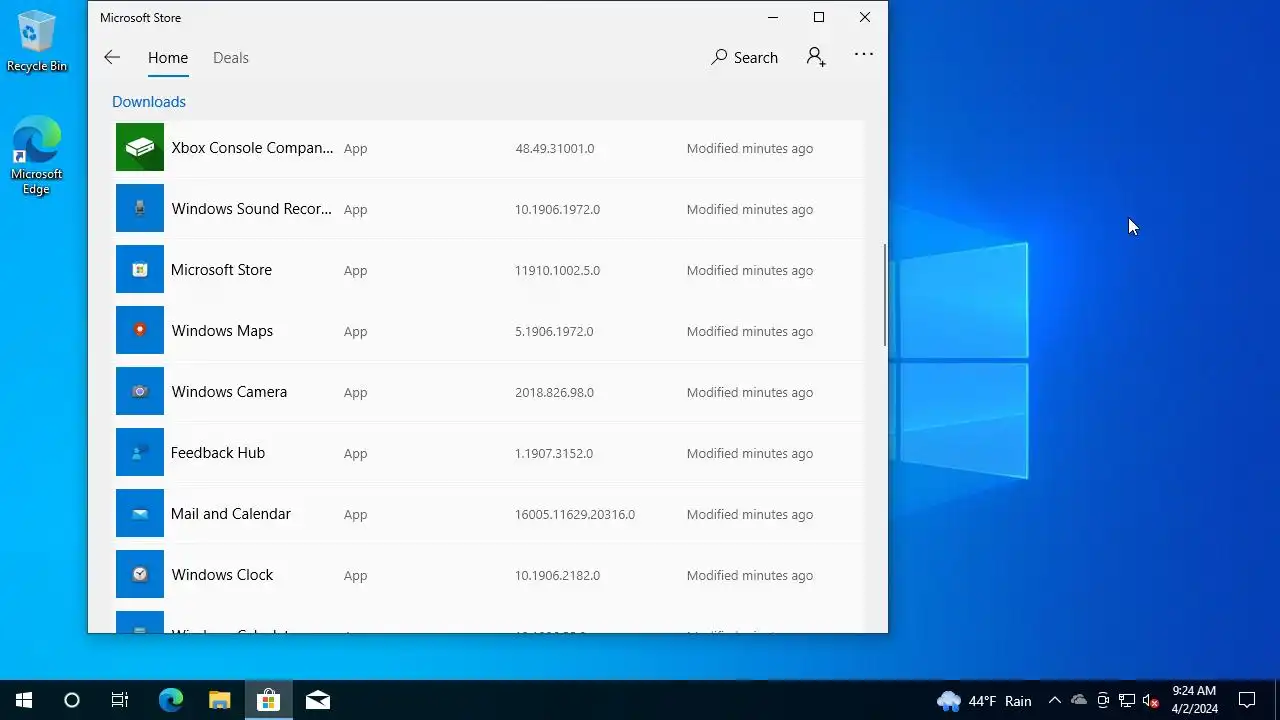Image resolution: width=1280 pixels, height=720 pixels.
Task: Select the Windows Clock name text
Action: 222,575
